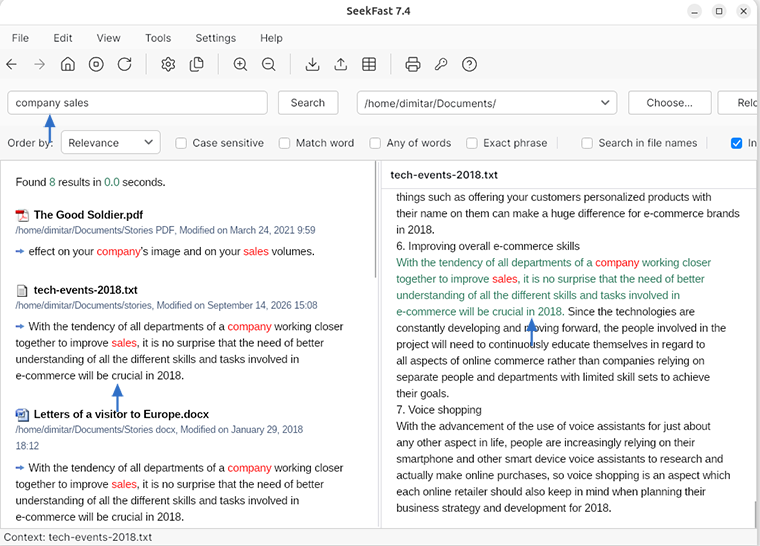This screenshot has height=546, width=760.
Task: Click the table grid icon
Action: 369,64
